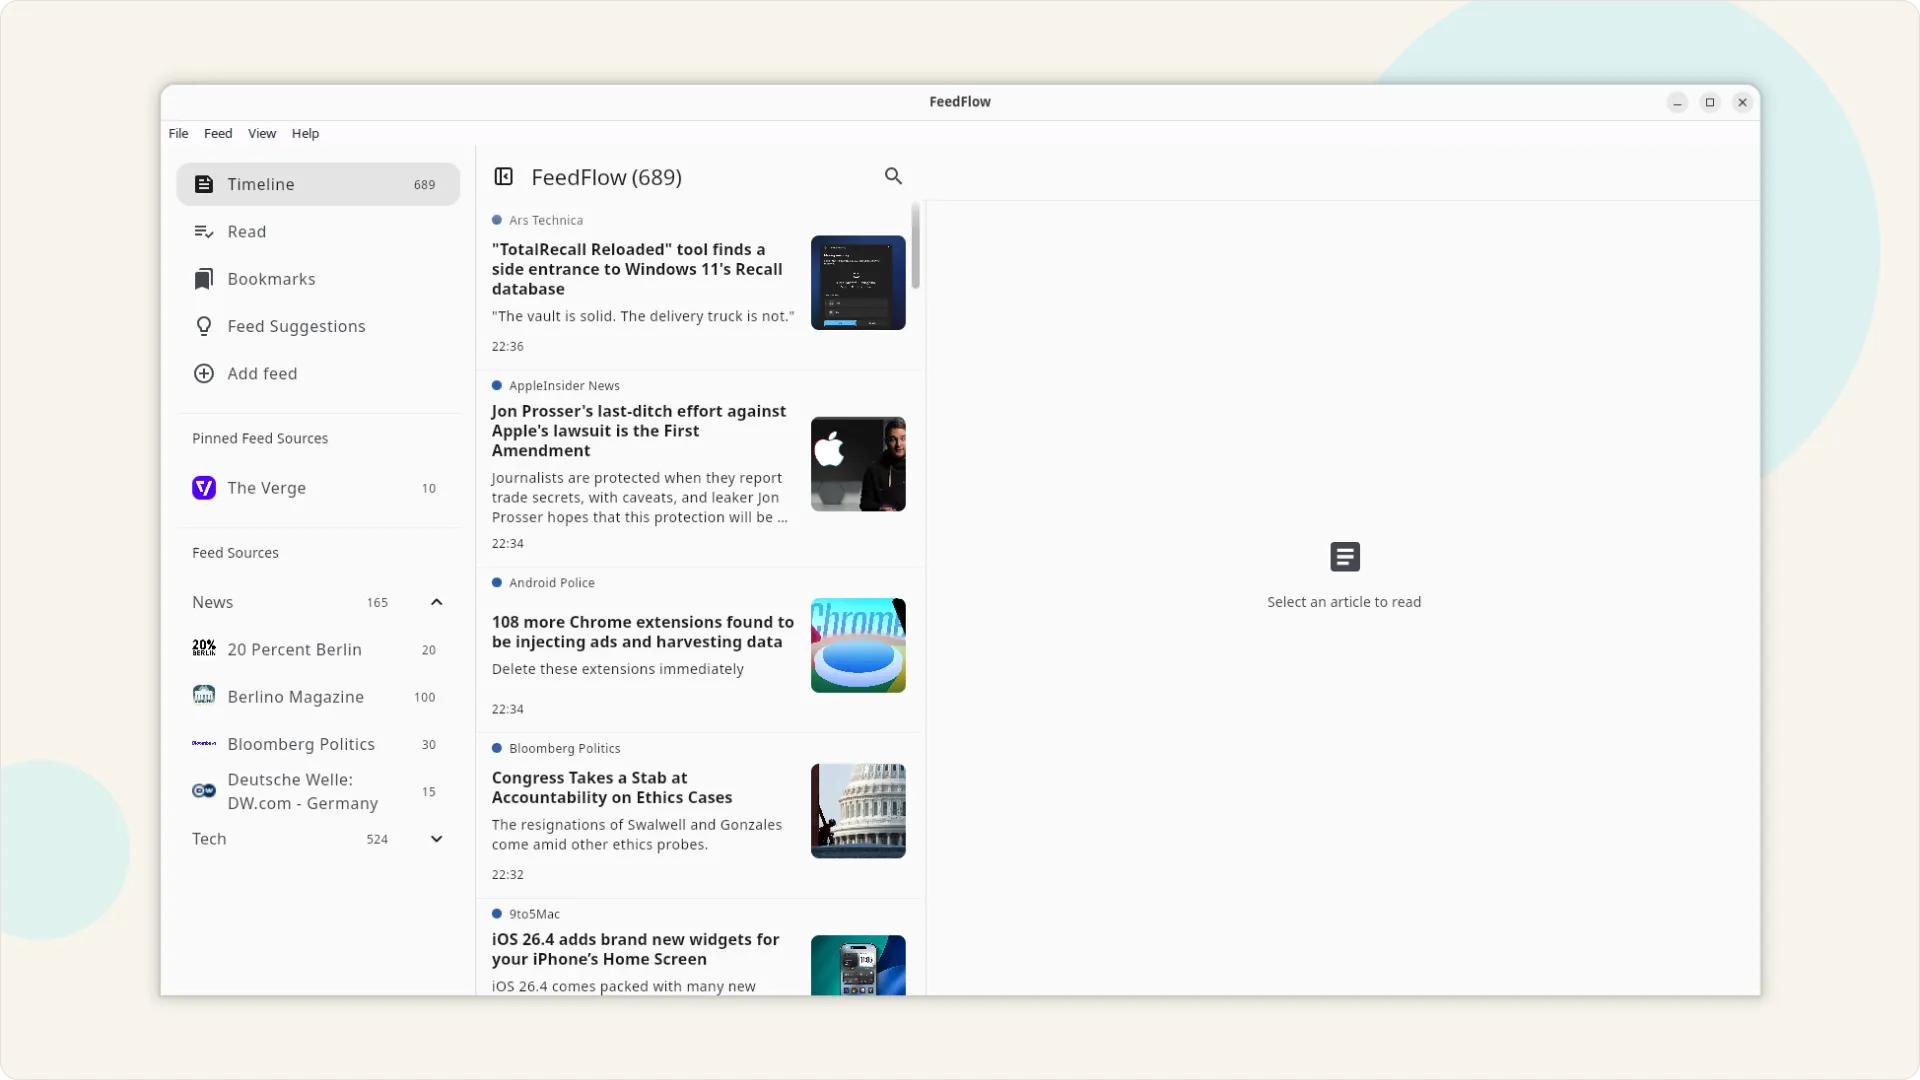Click the Berlino Magazine feed icon
1920x1080 pixels.
(x=204, y=695)
